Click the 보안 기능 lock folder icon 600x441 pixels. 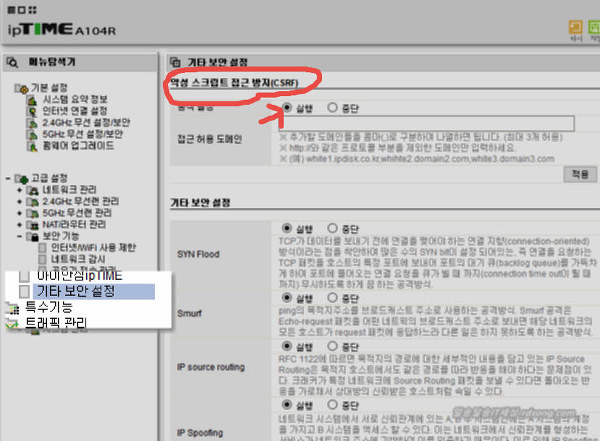pyautogui.click(x=32, y=237)
